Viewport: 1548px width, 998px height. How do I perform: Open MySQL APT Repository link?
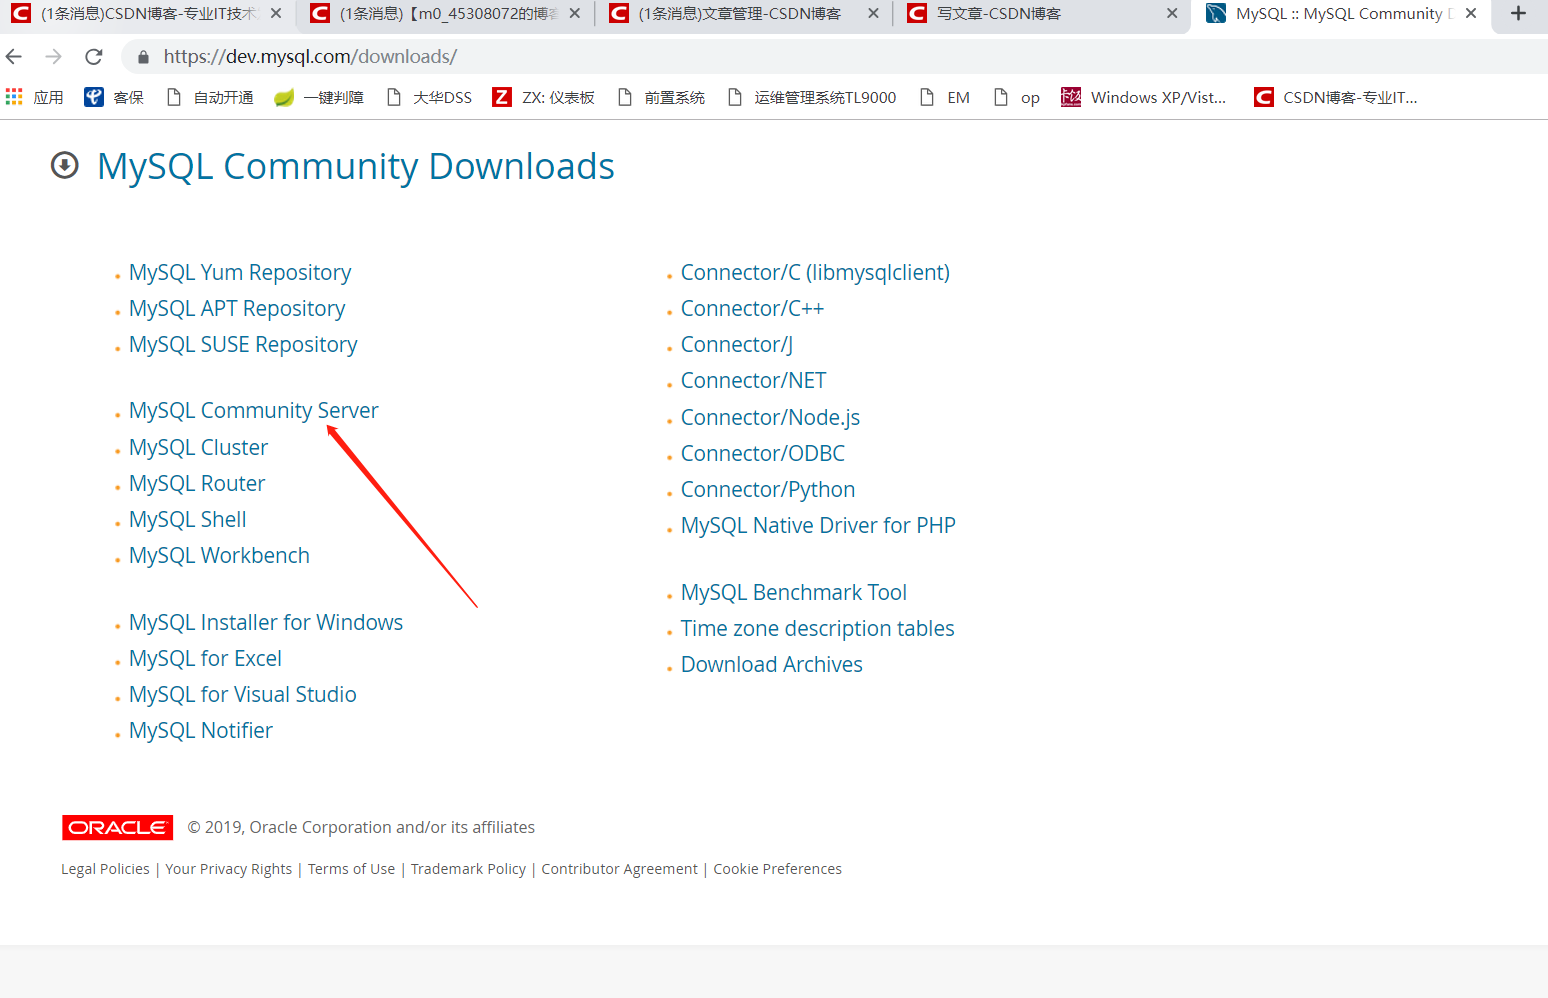click(237, 309)
